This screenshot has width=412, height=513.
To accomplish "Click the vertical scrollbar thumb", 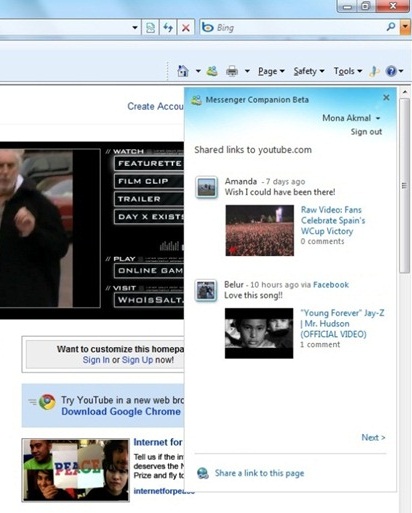I will tap(405, 186).
